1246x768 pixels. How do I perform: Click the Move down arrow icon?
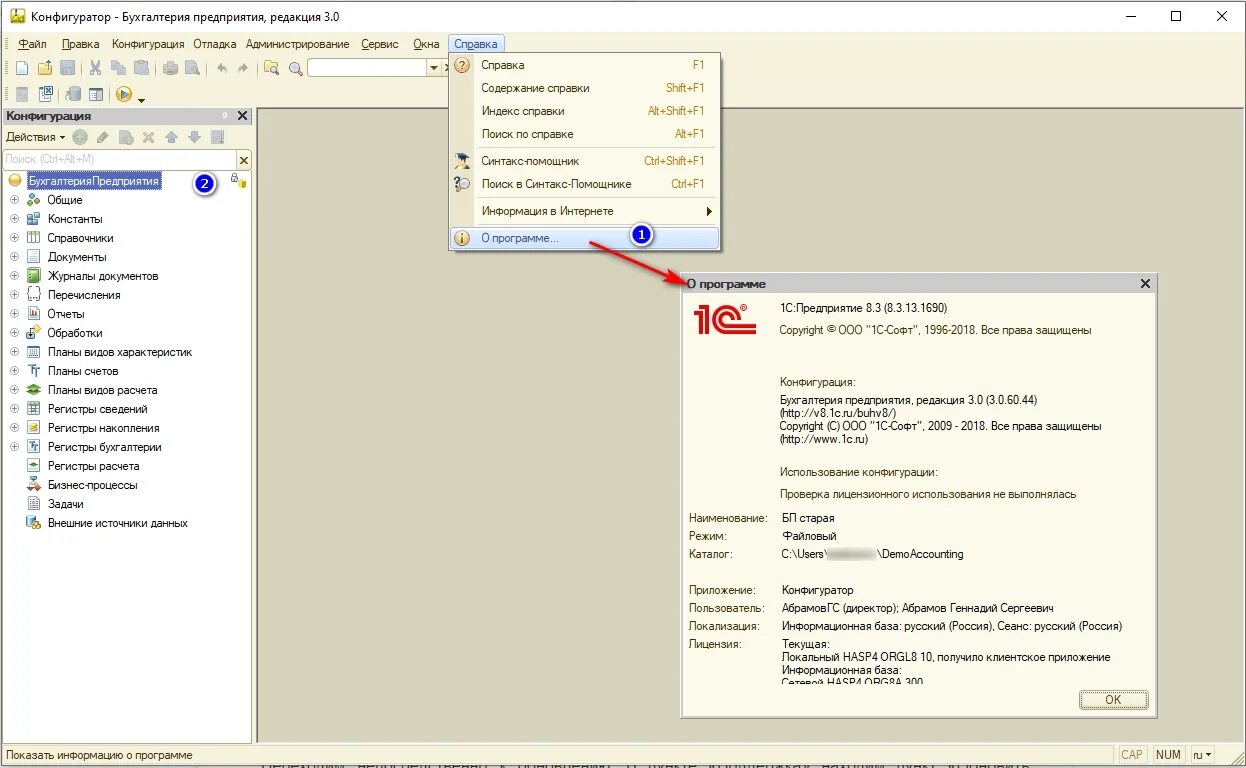pyautogui.click(x=194, y=137)
